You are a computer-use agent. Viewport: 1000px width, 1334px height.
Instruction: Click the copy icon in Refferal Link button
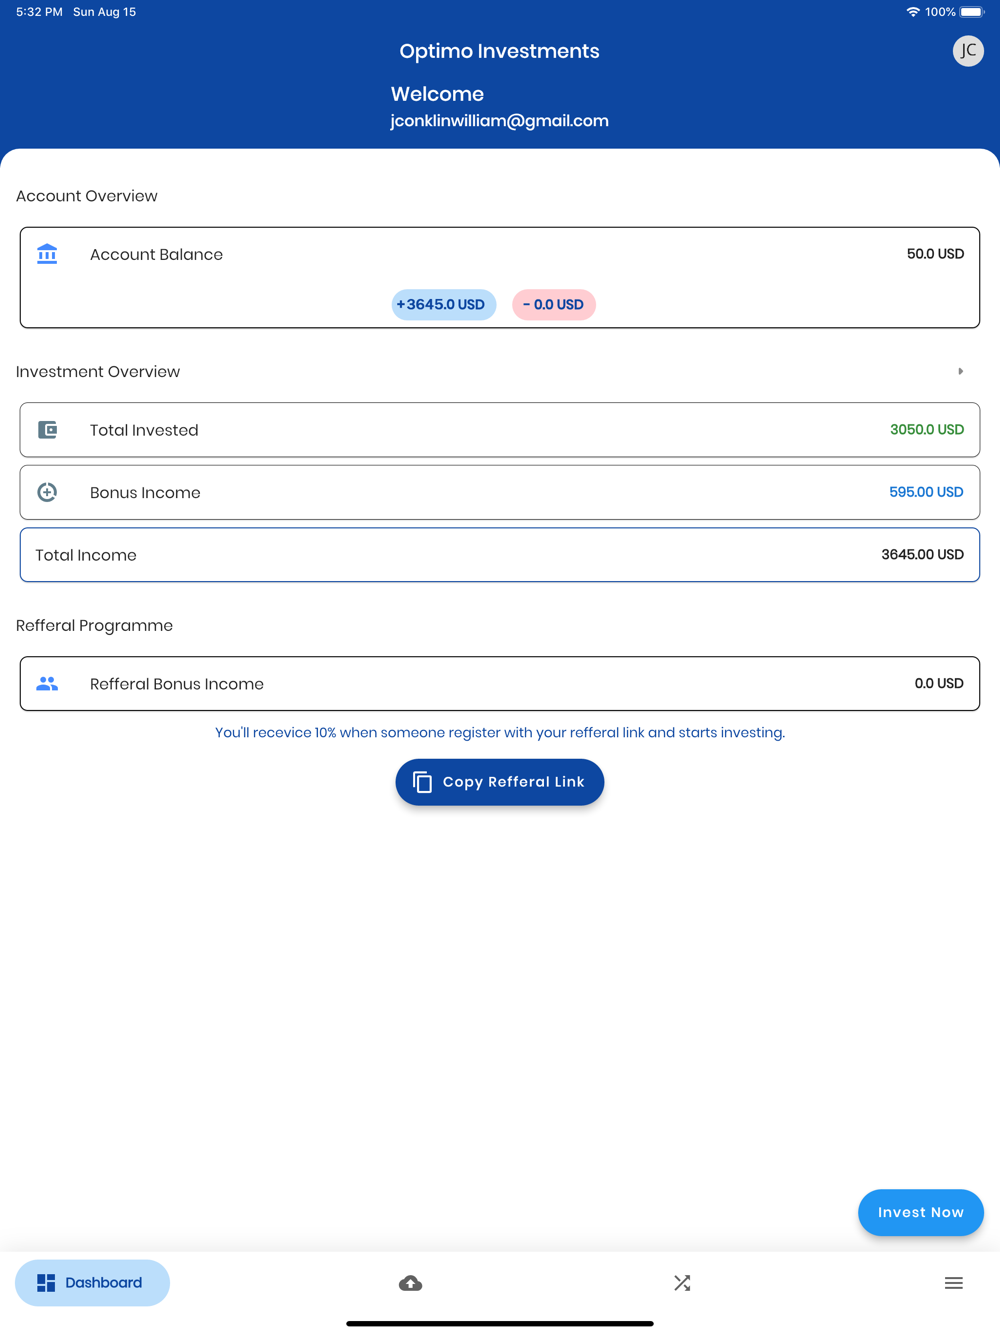click(423, 782)
